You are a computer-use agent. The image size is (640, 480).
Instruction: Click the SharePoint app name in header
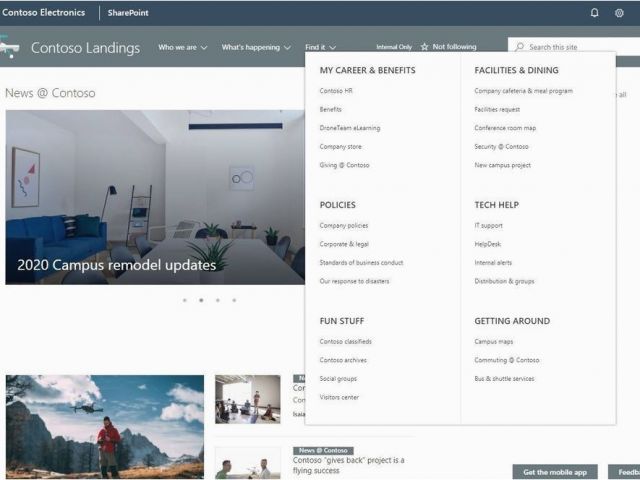click(128, 13)
